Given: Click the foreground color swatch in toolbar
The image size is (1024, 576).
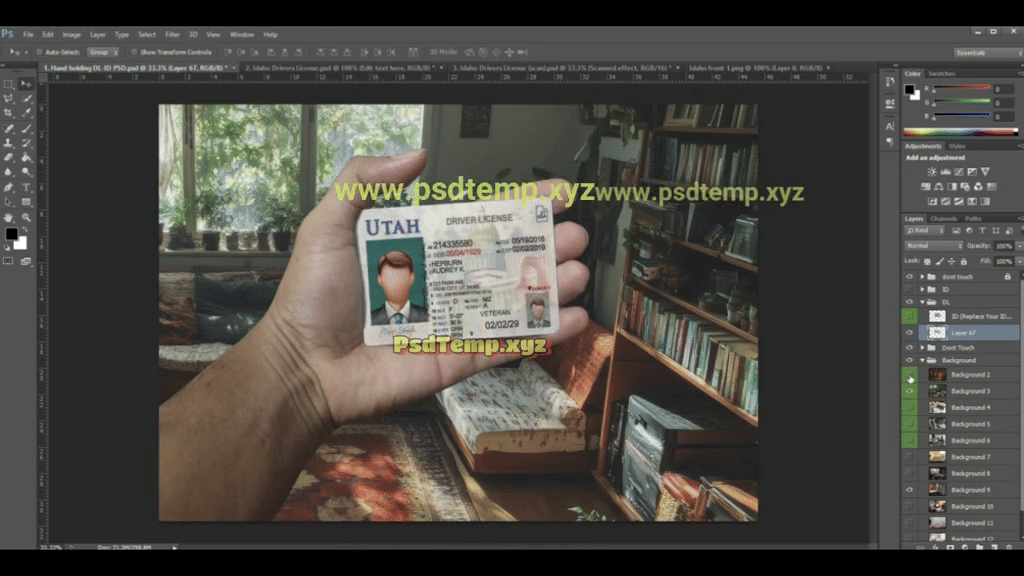Looking at the screenshot, I should [12, 233].
